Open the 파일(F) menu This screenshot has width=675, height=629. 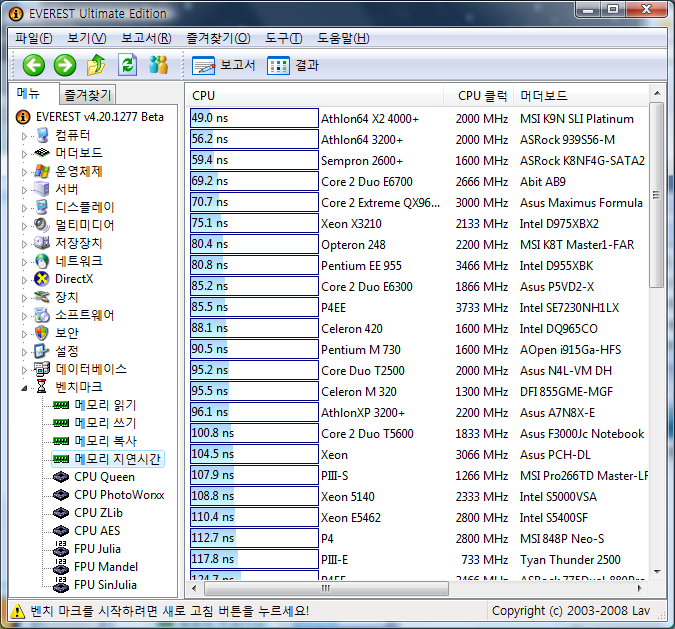coord(34,38)
